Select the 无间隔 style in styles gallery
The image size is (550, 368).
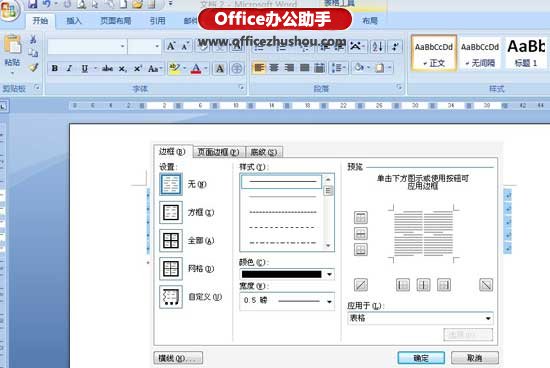[480, 54]
